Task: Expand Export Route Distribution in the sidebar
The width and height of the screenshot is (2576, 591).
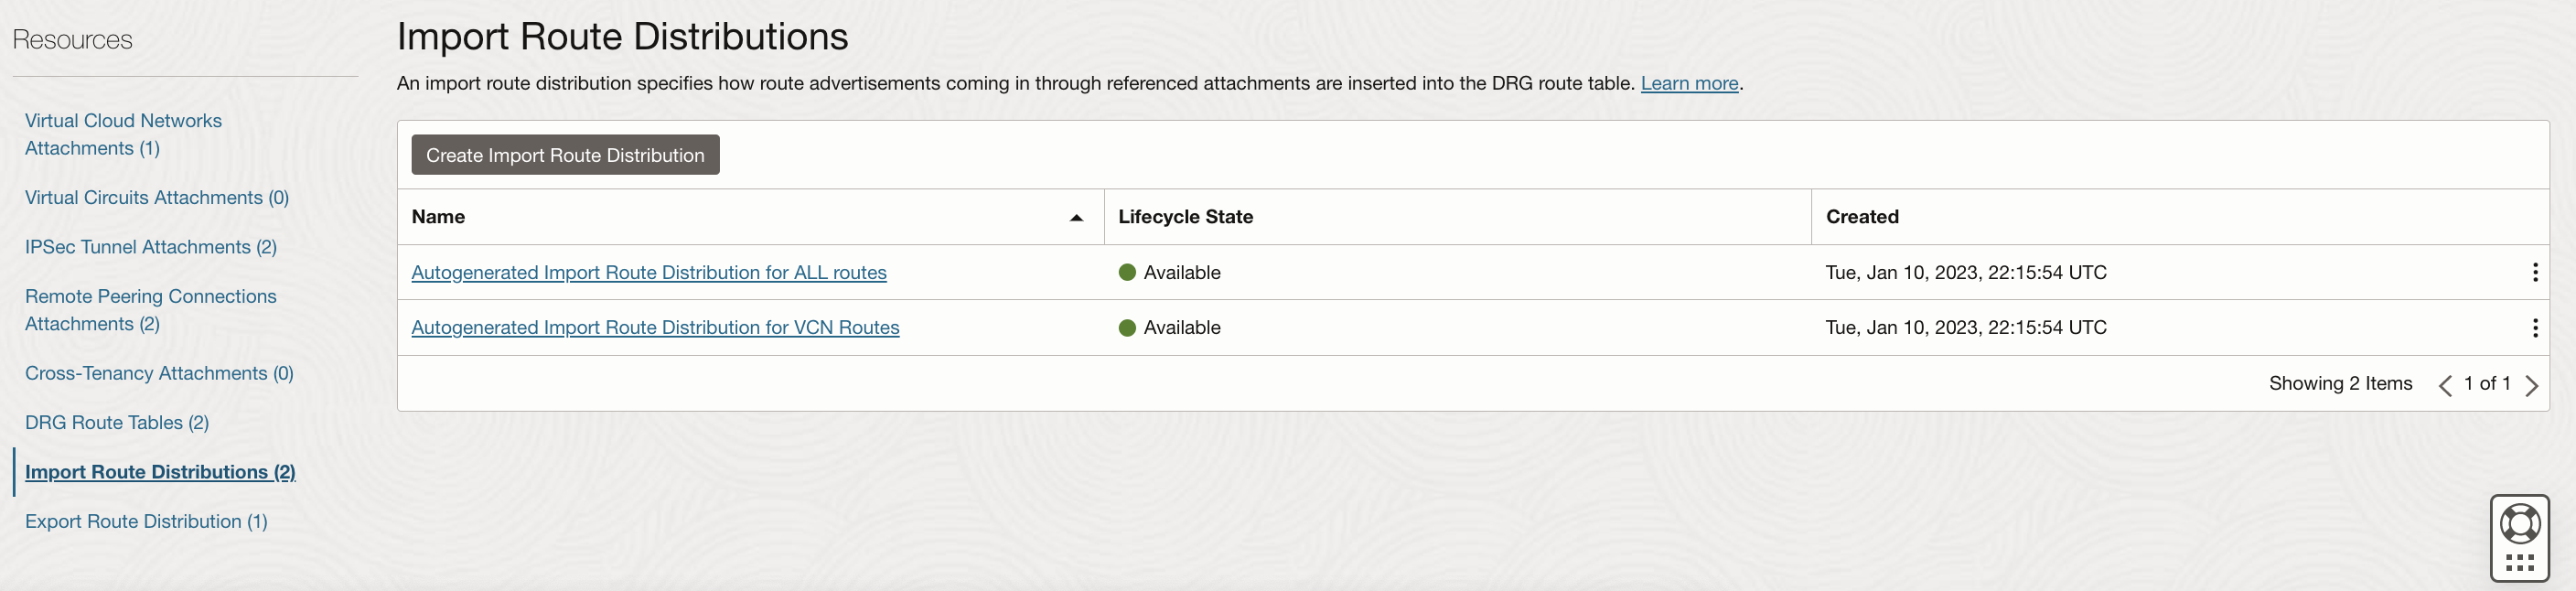Action: point(145,521)
